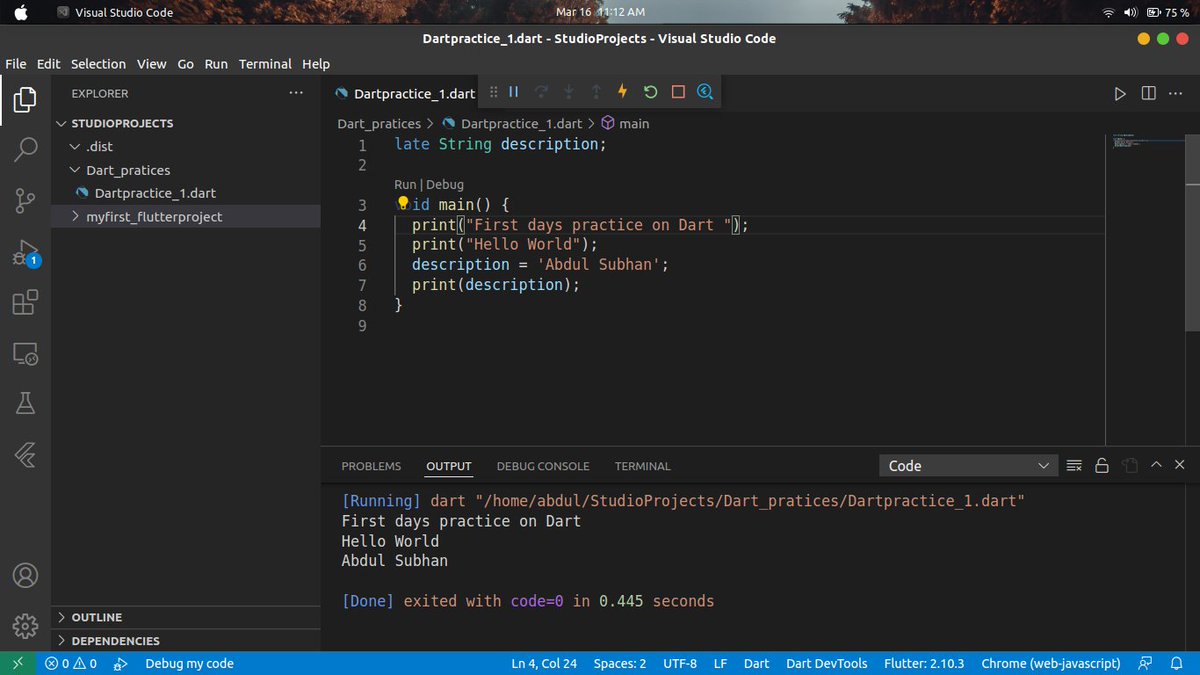Run the code with the play icon

(1120, 93)
